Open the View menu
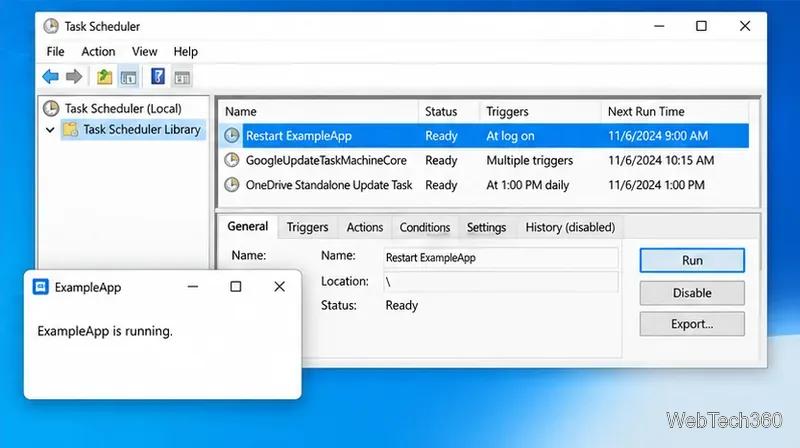Image resolution: width=800 pixels, height=448 pixels. pyautogui.click(x=144, y=52)
